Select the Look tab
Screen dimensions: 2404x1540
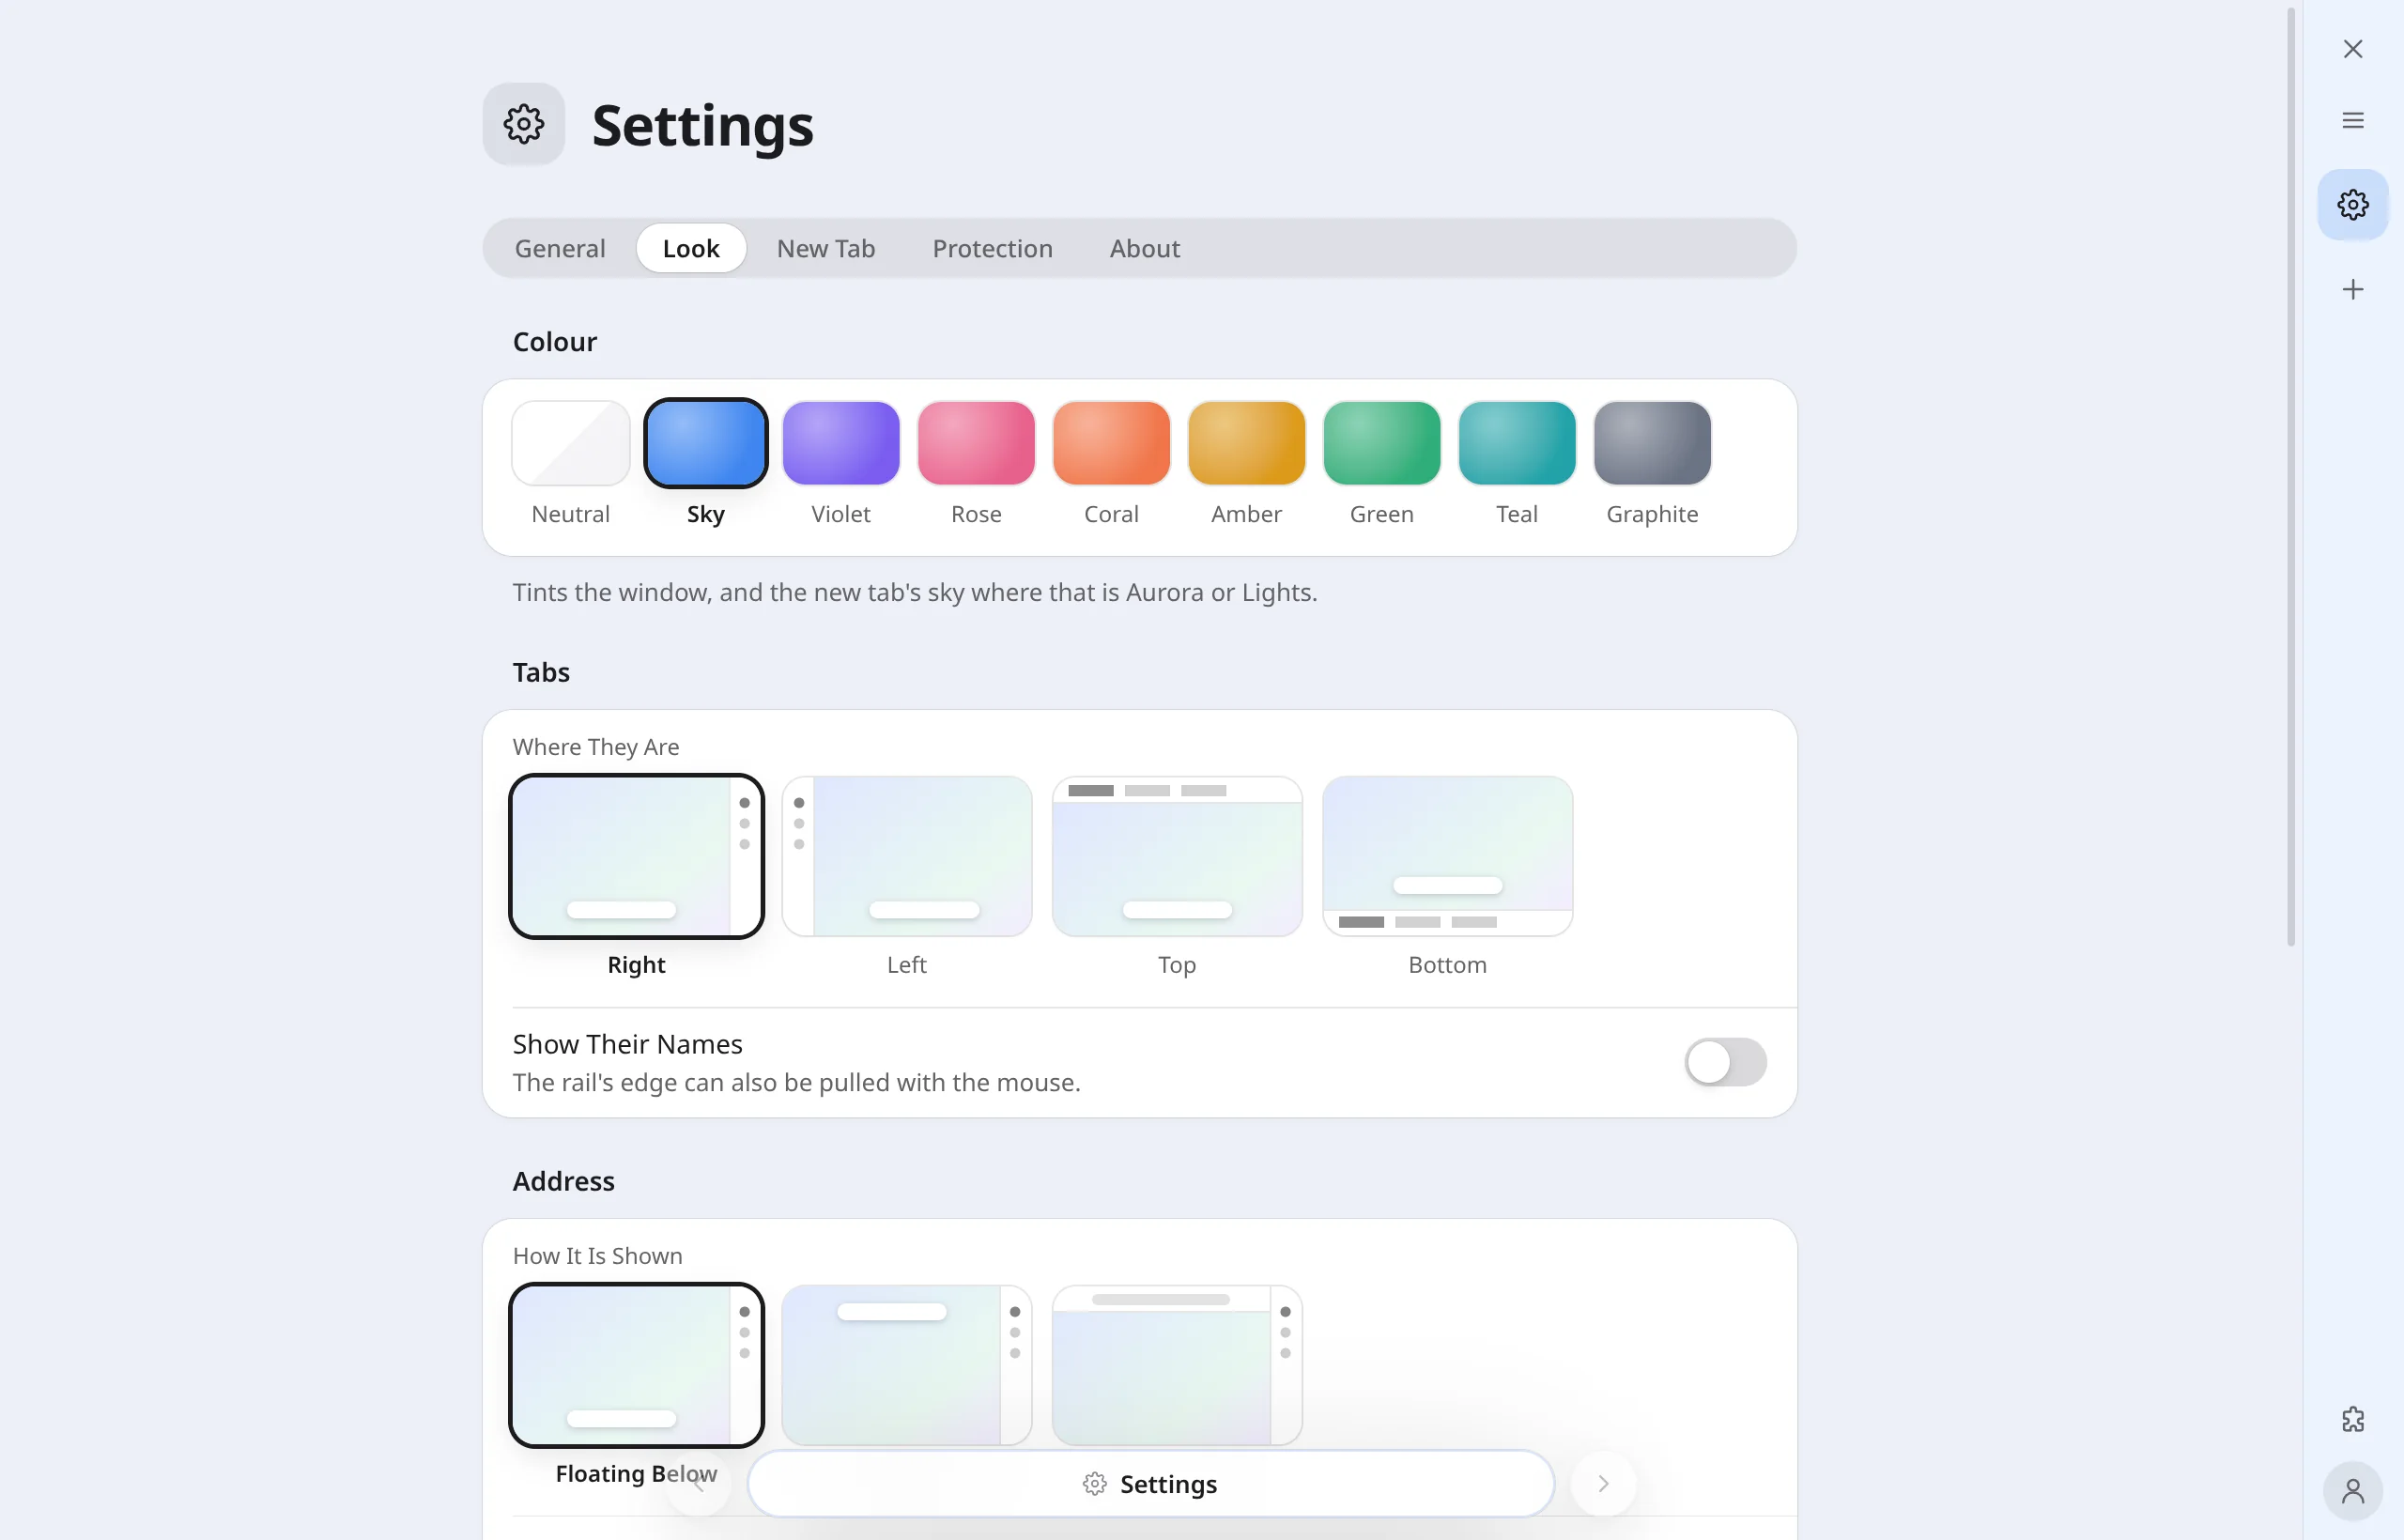point(691,248)
